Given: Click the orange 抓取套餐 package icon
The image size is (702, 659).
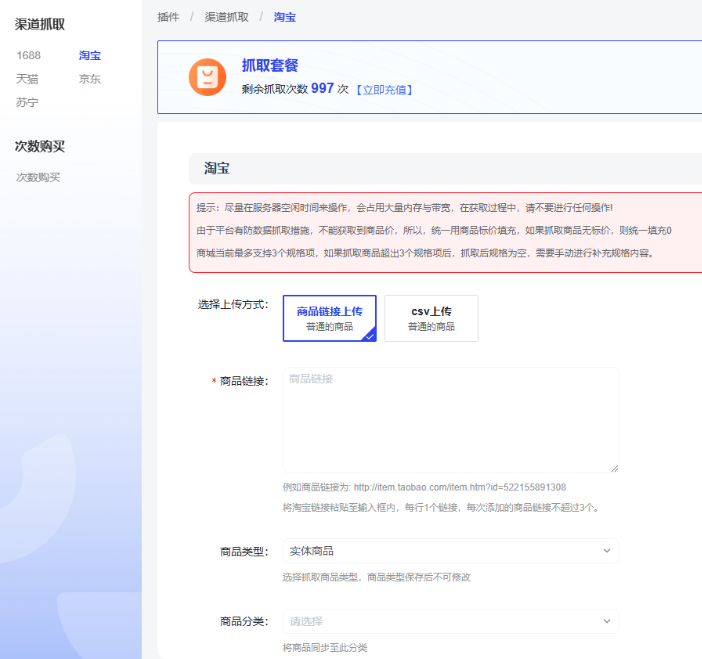Looking at the screenshot, I should click(207, 77).
